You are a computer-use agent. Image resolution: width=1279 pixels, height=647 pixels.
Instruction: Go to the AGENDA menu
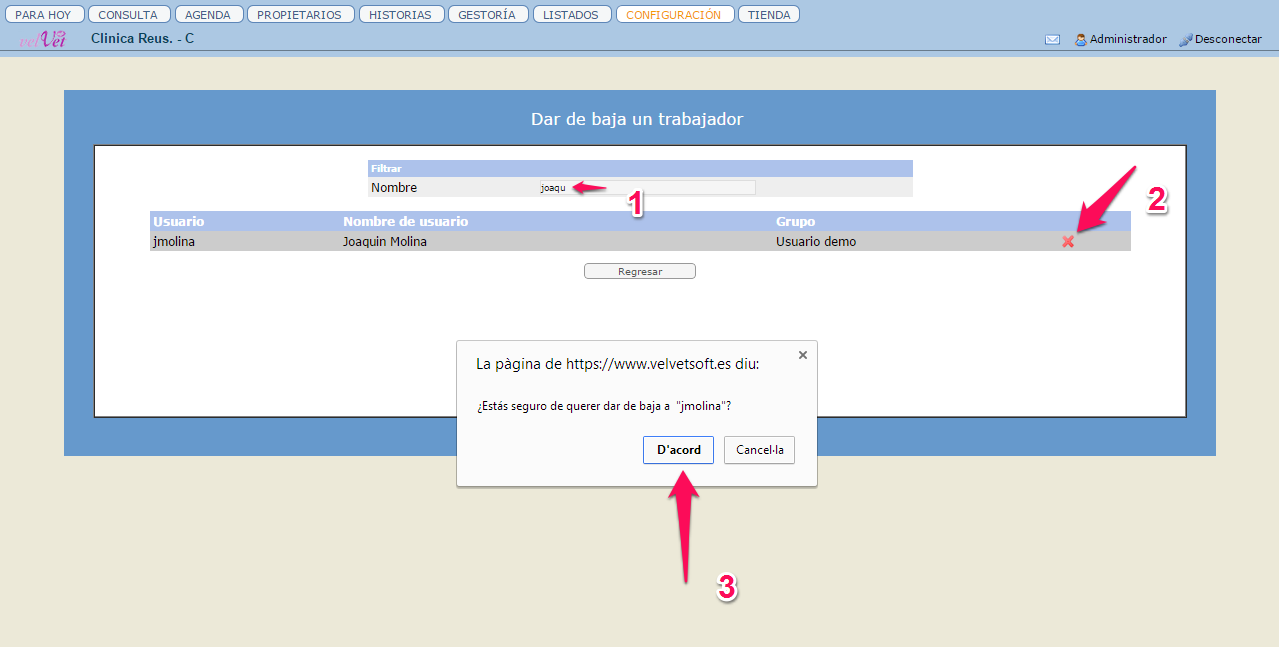click(x=208, y=15)
